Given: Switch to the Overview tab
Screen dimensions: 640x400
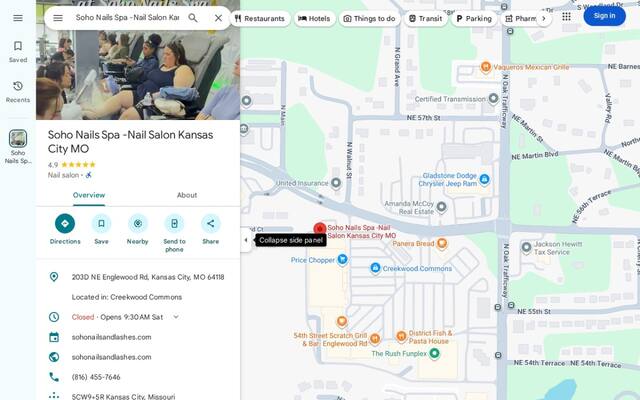Looking at the screenshot, I should (89, 195).
